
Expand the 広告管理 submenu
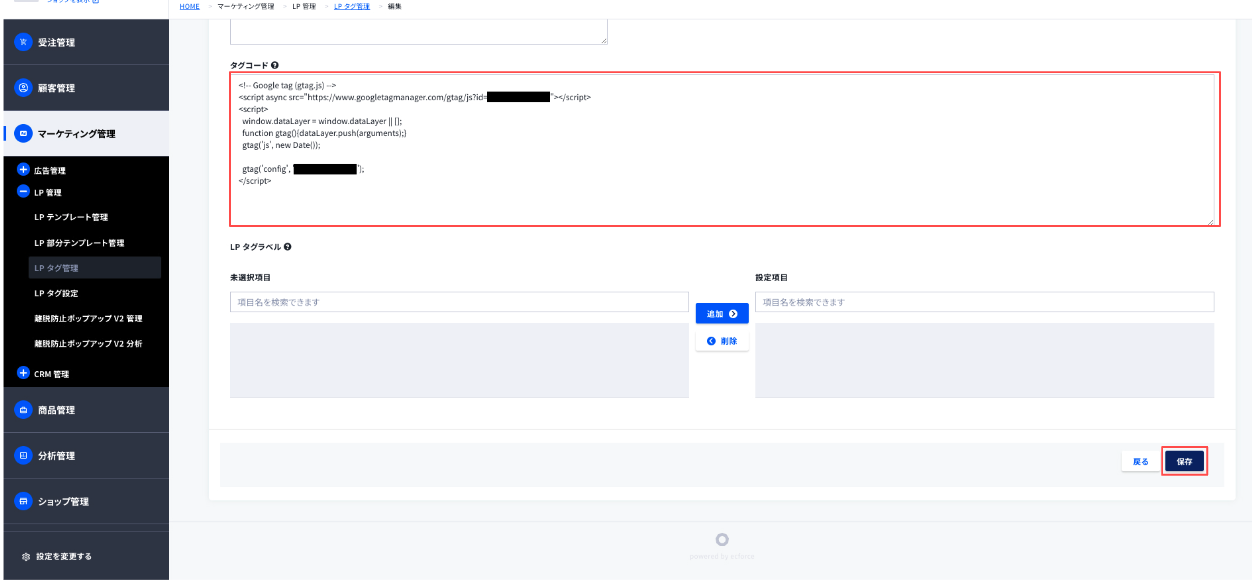click(24, 170)
